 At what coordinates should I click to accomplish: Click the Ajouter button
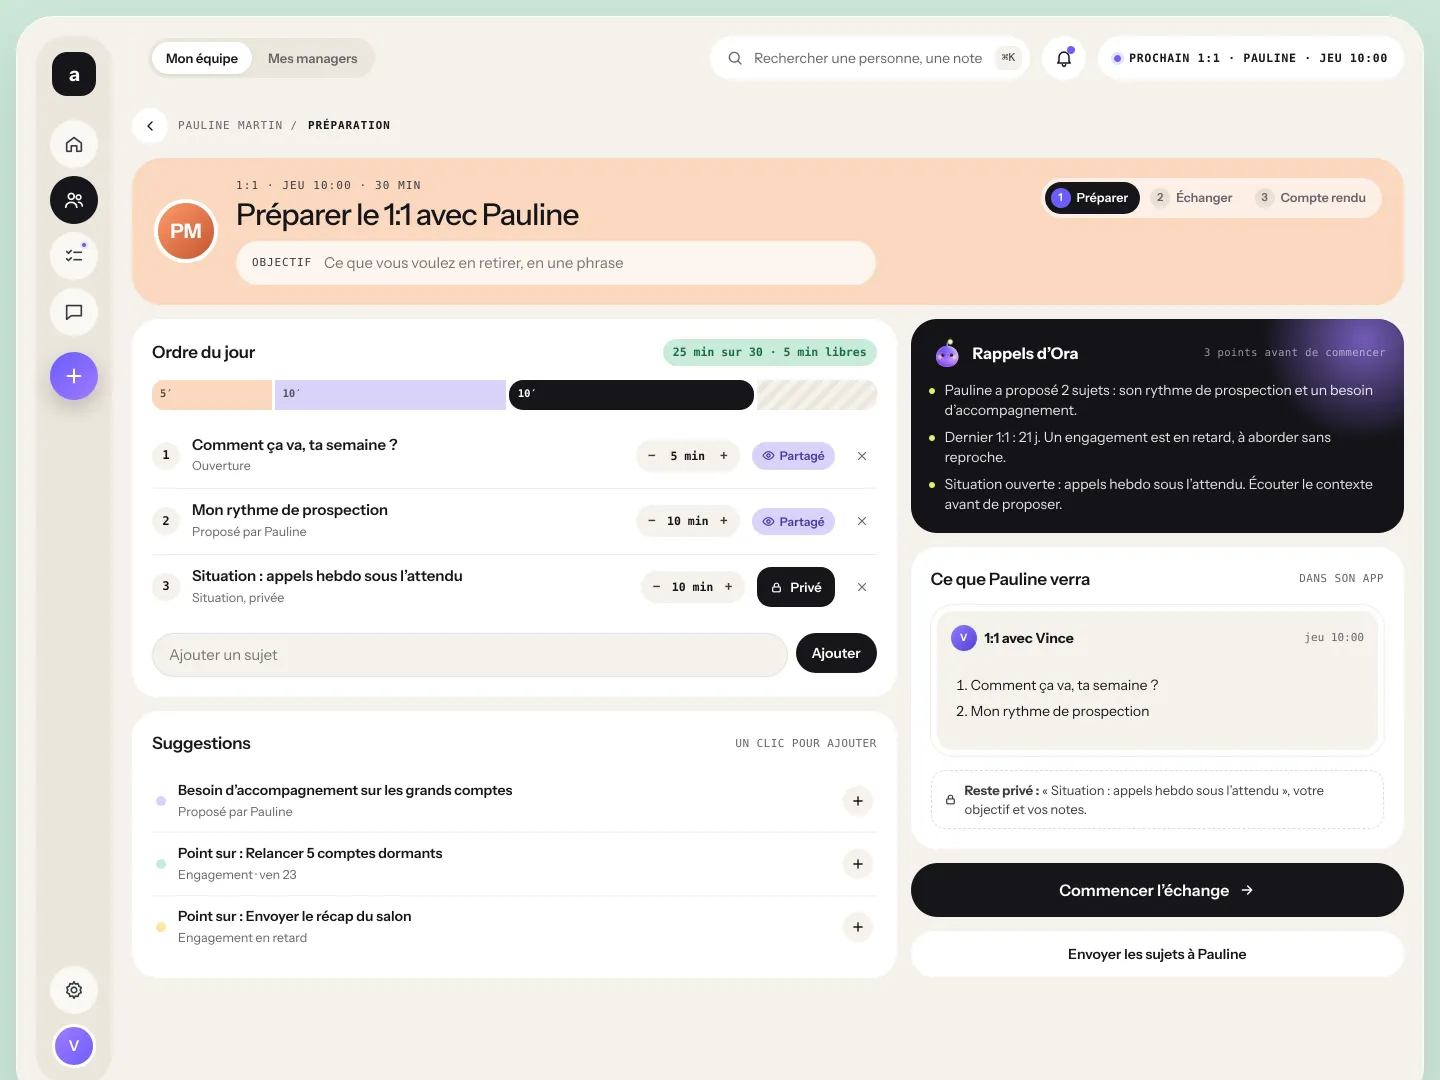[x=836, y=653]
